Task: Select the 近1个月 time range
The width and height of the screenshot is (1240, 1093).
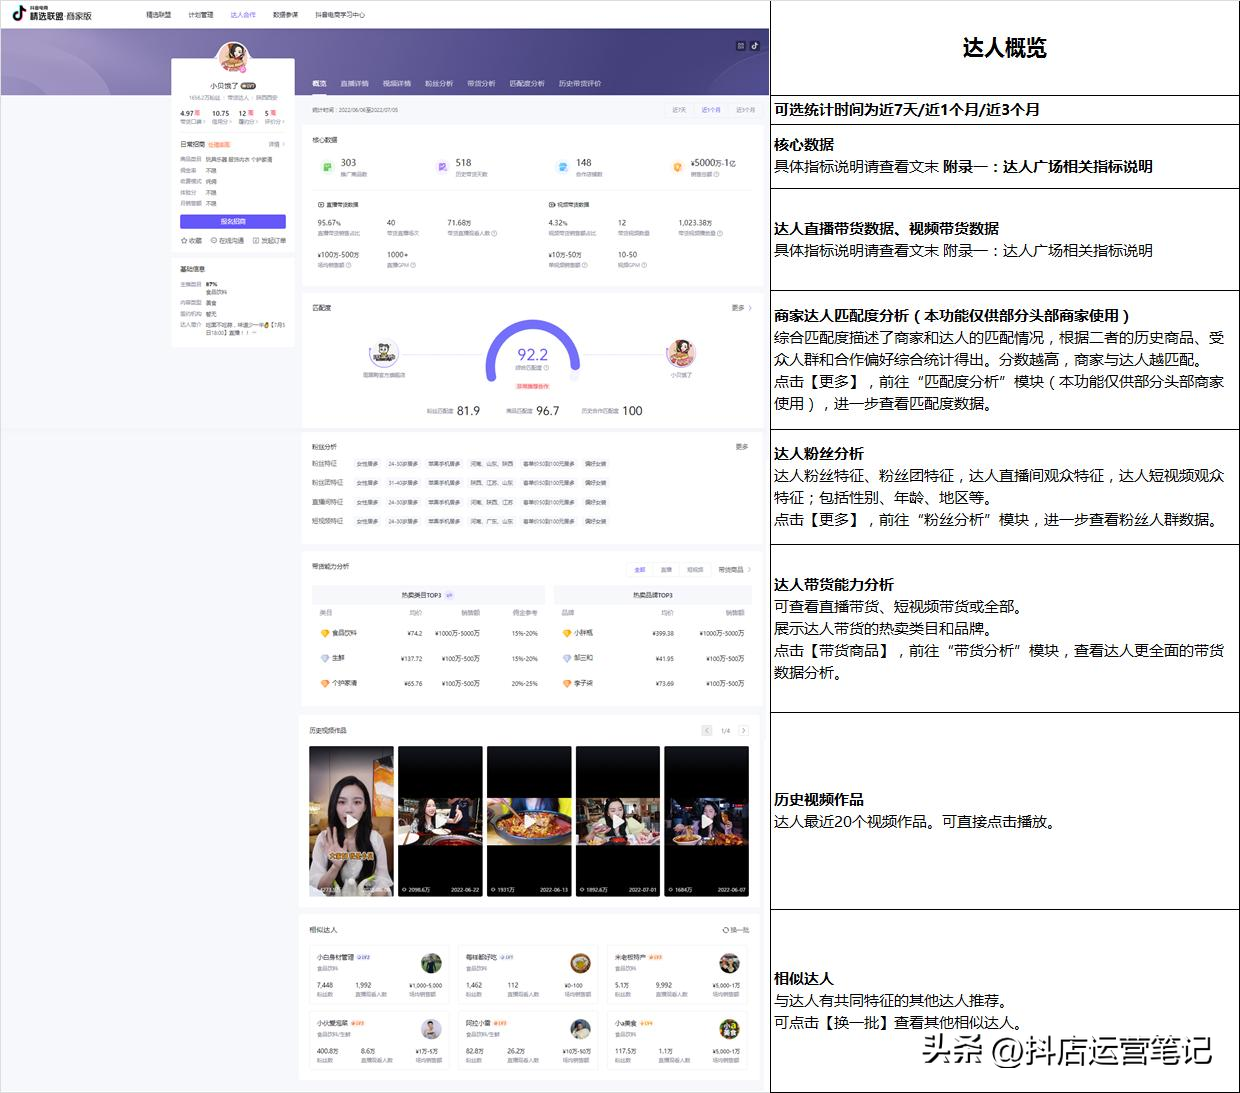Action: click(711, 110)
